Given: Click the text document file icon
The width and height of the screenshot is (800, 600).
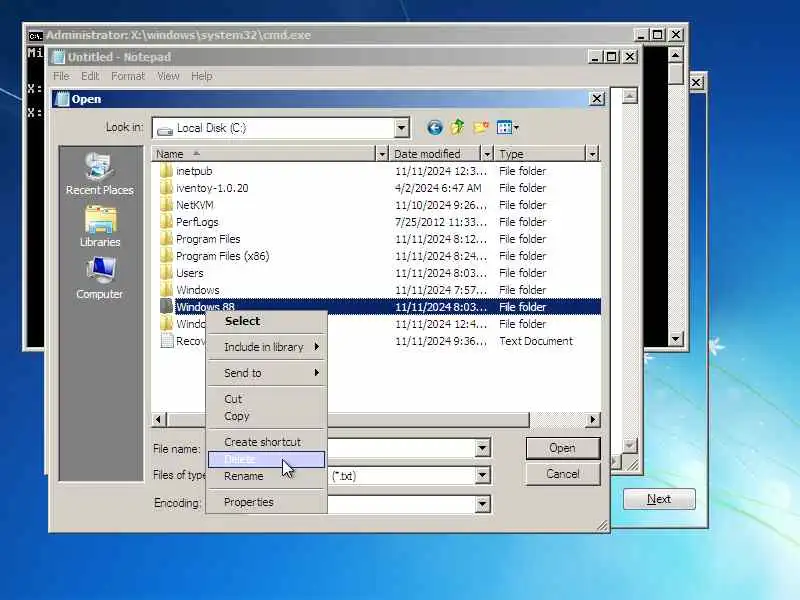Looking at the screenshot, I should (x=166, y=341).
